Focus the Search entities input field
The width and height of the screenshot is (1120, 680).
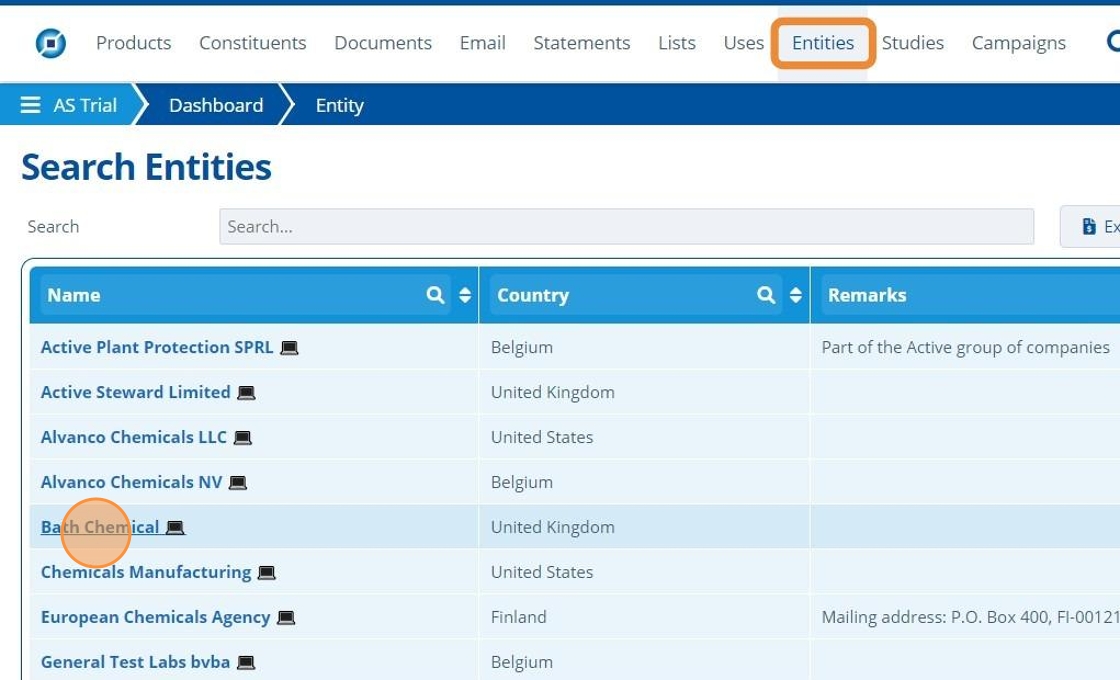click(626, 226)
